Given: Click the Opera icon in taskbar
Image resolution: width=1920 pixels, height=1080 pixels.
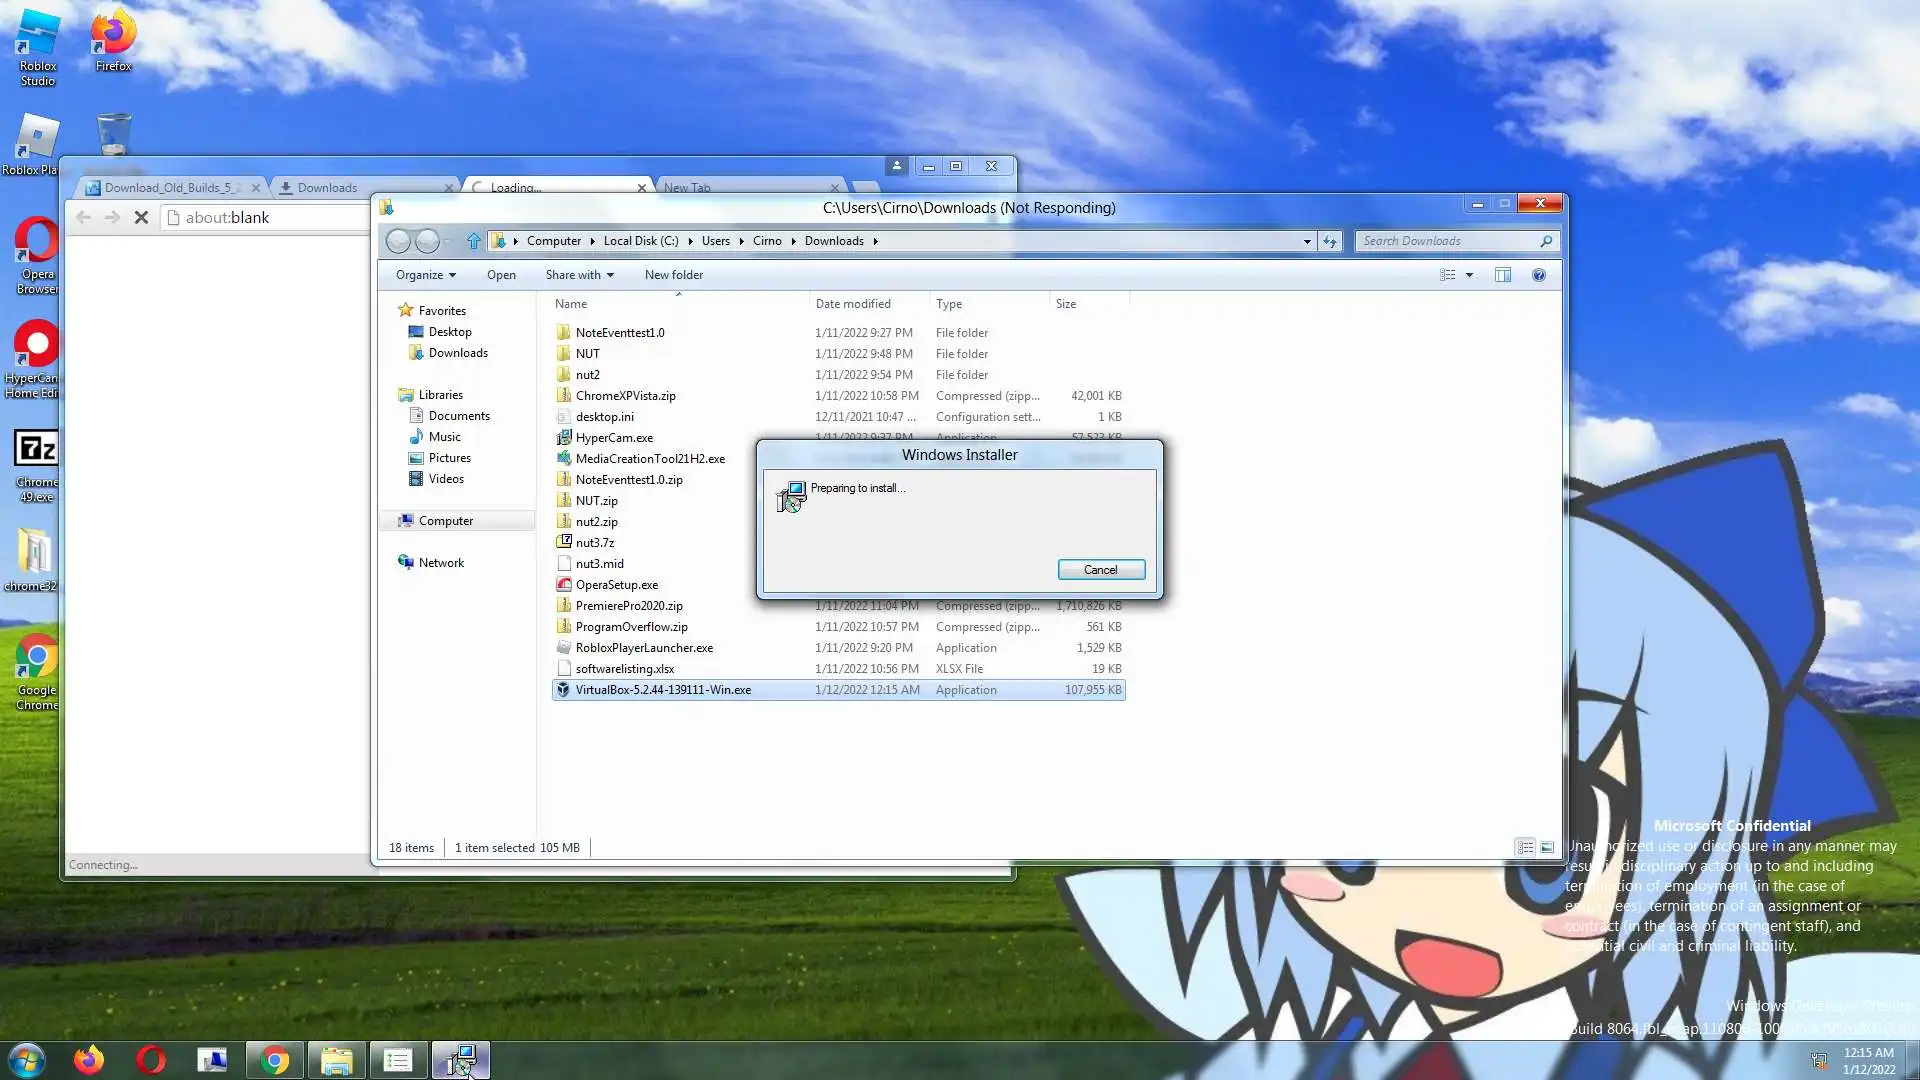Looking at the screenshot, I should [151, 1060].
